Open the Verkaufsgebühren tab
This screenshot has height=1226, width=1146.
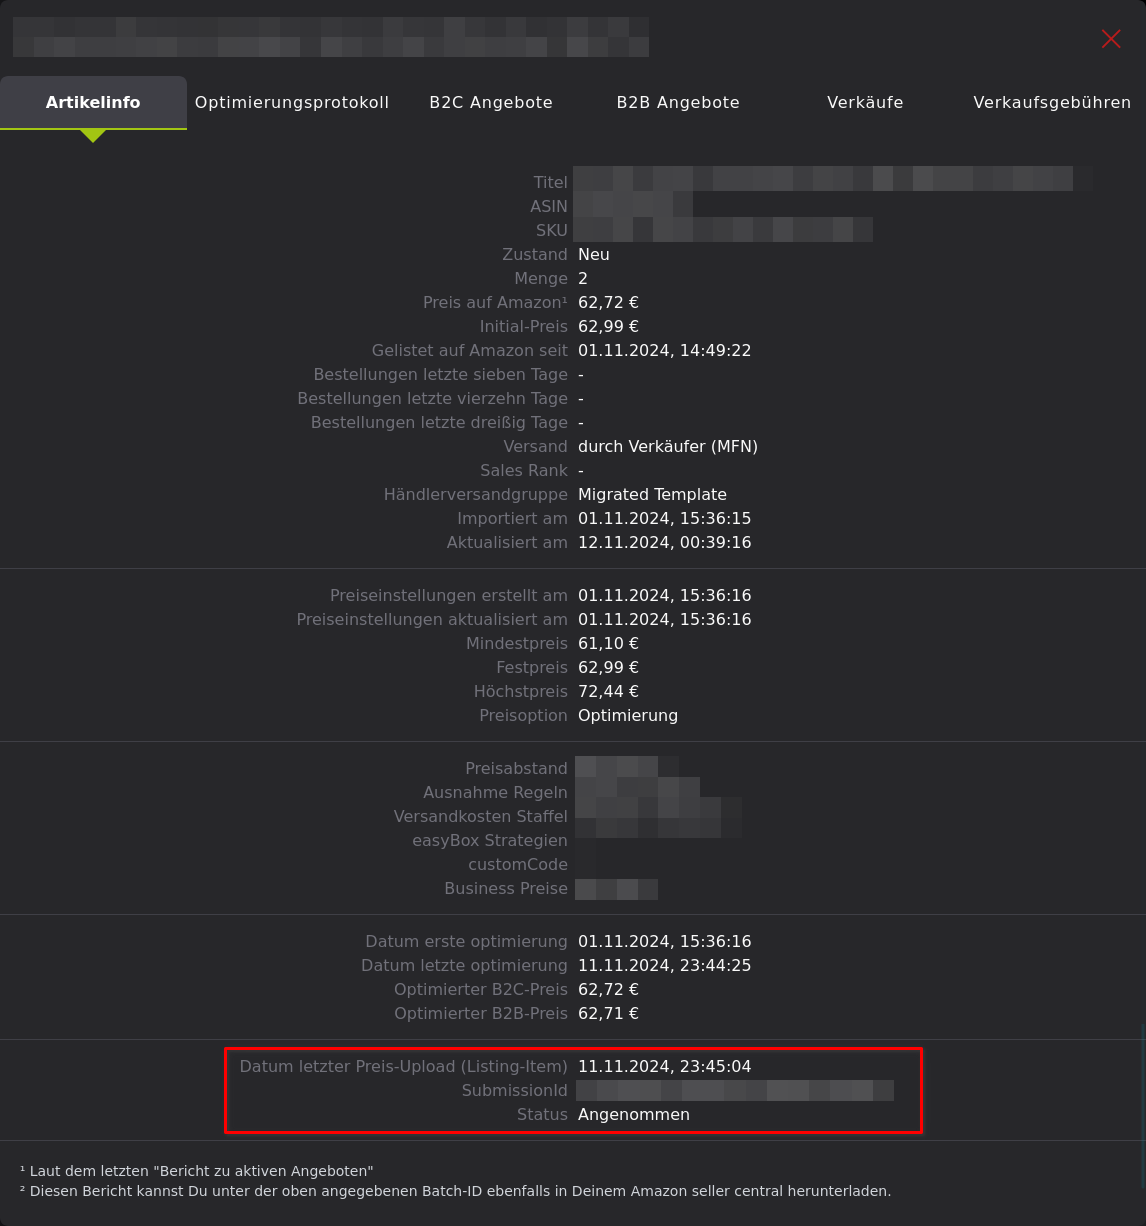(1052, 102)
